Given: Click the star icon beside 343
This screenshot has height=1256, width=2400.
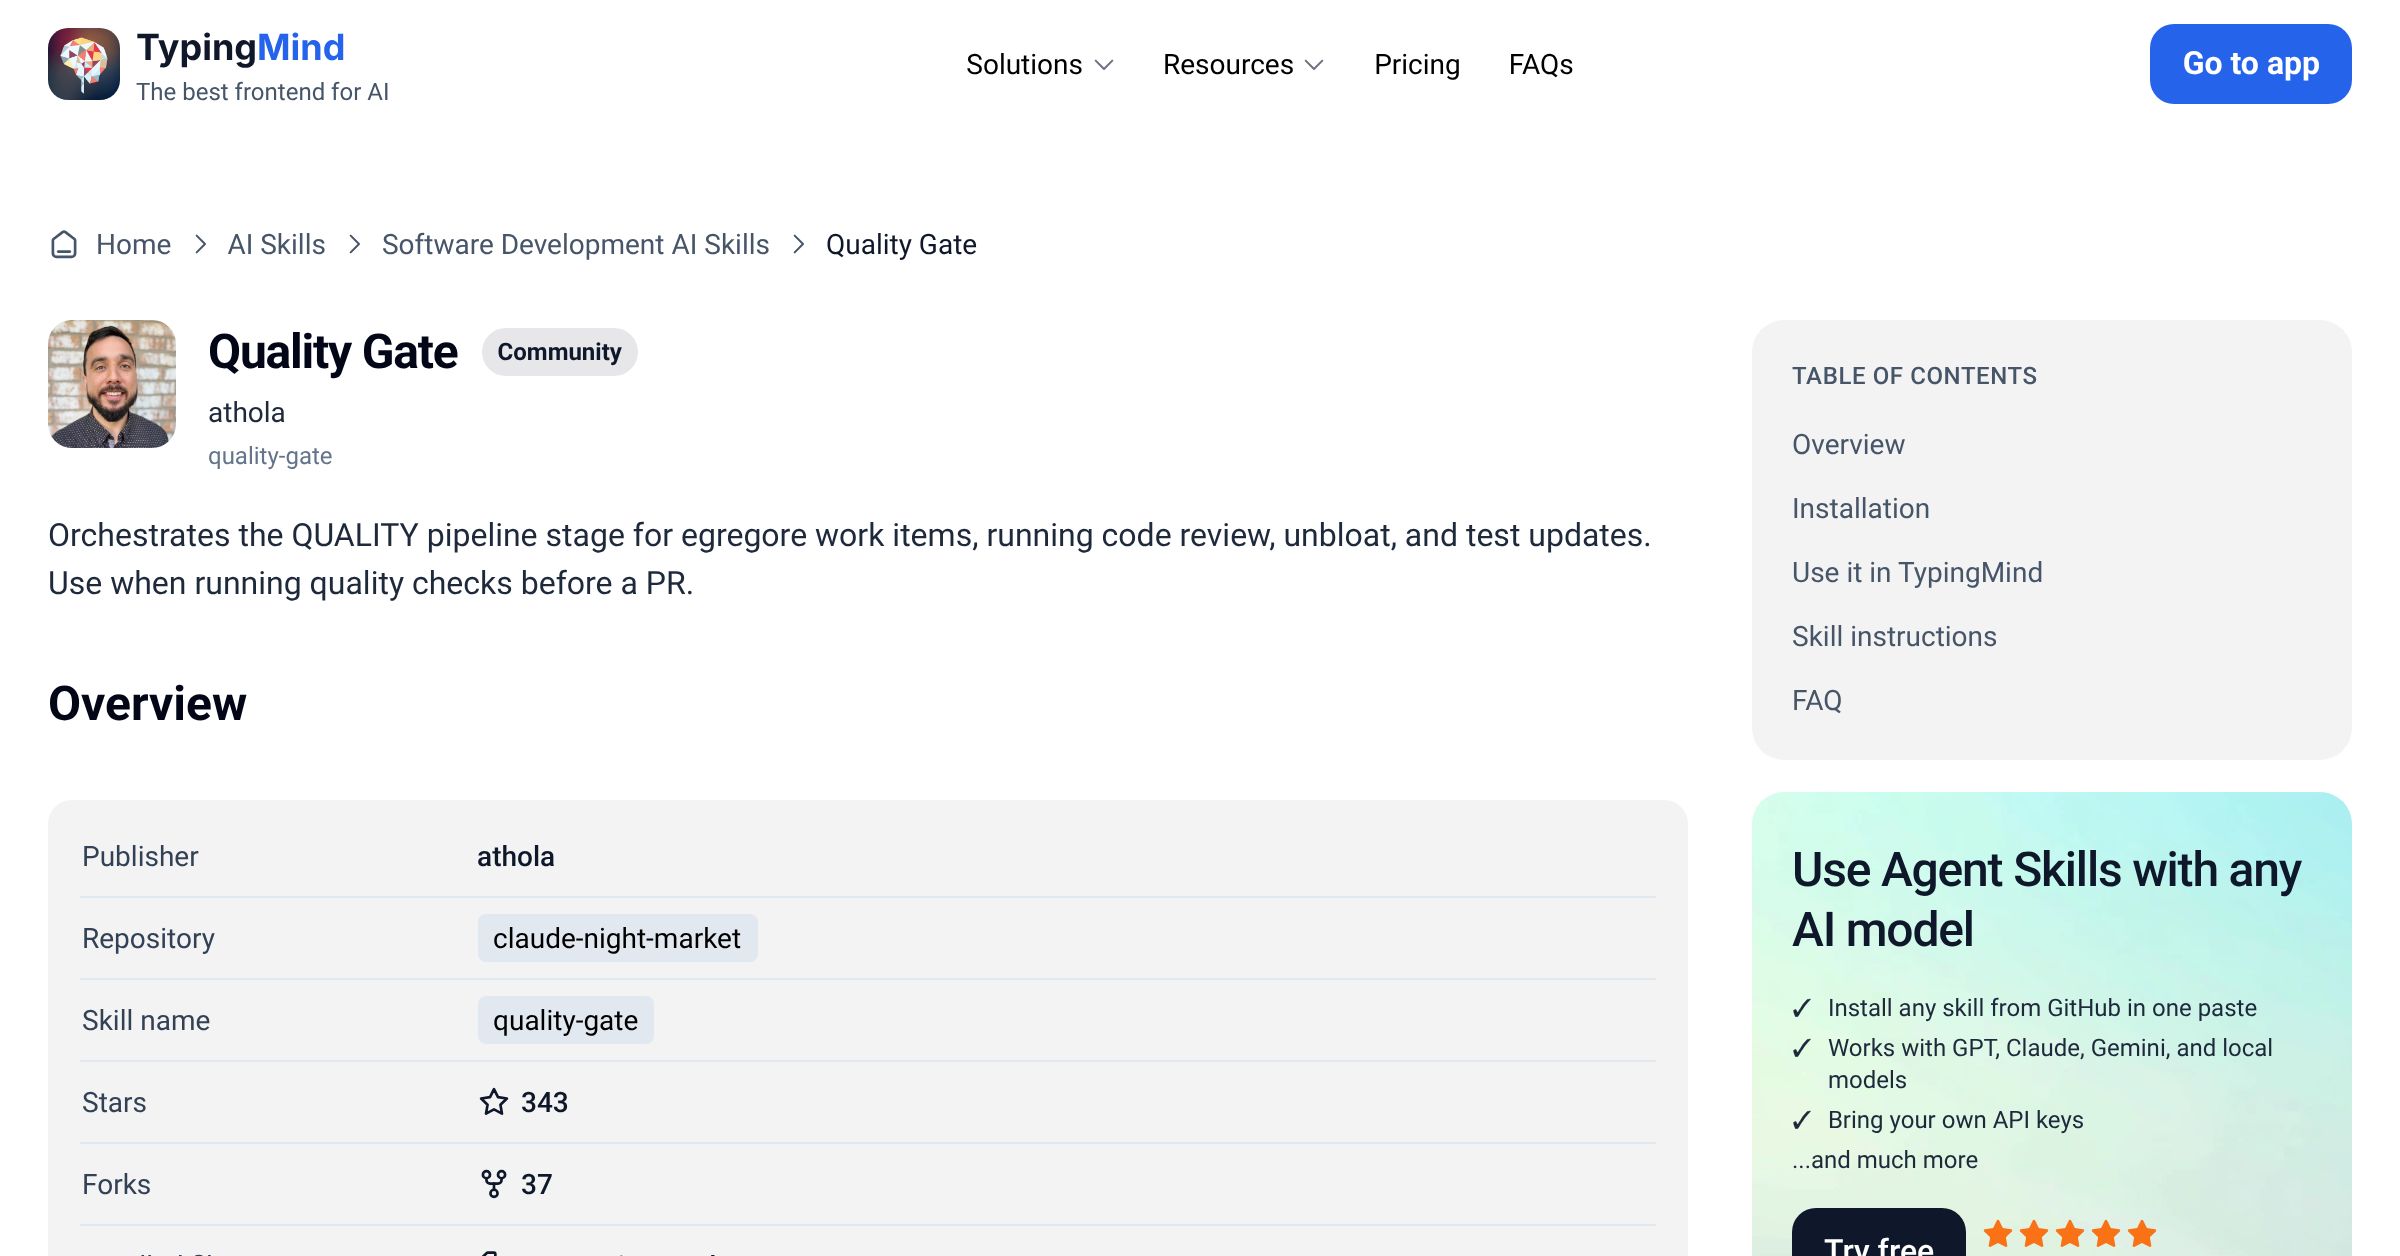Looking at the screenshot, I should [x=494, y=1102].
